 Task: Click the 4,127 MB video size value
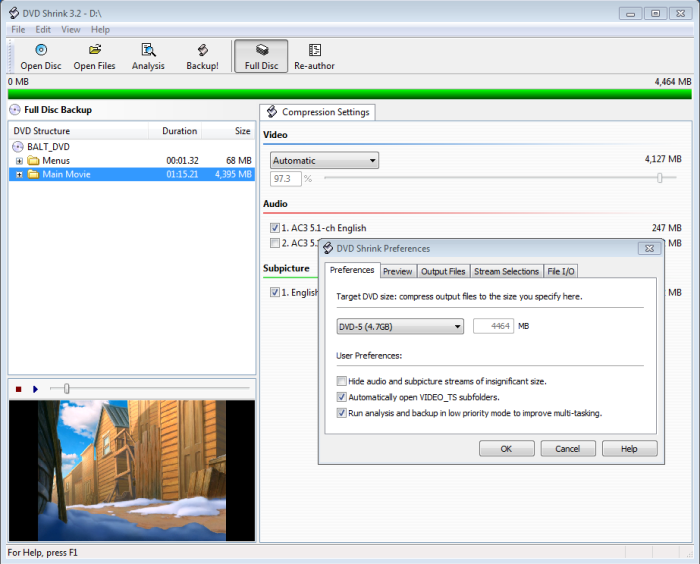(663, 159)
